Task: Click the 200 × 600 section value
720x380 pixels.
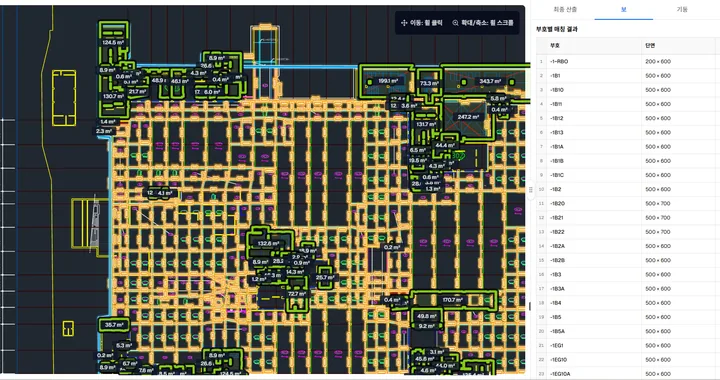Action: [658, 61]
